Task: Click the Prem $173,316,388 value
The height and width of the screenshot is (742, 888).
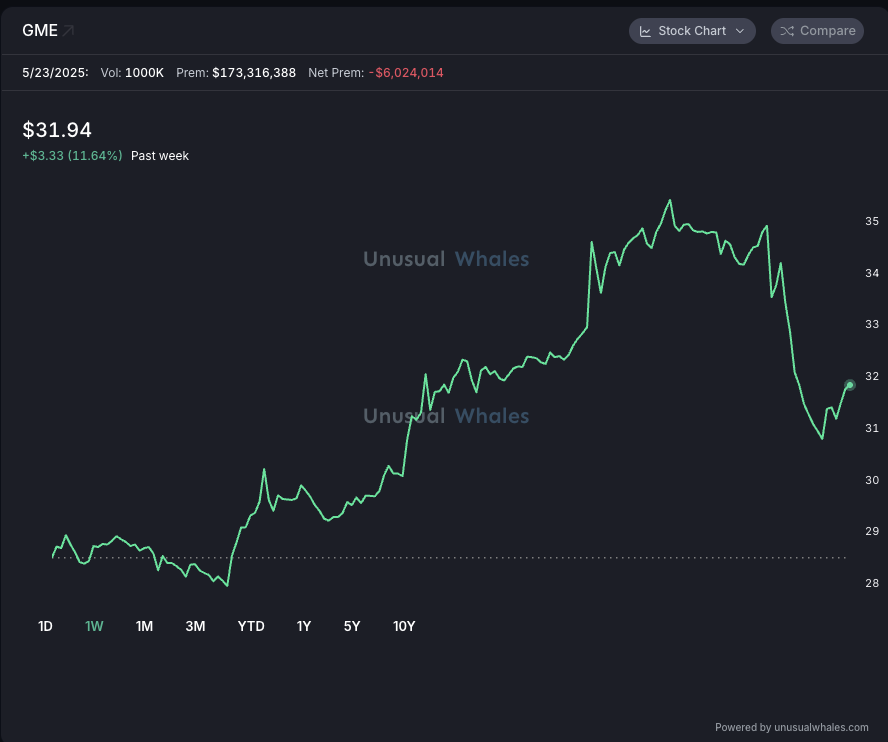Action: click(236, 73)
